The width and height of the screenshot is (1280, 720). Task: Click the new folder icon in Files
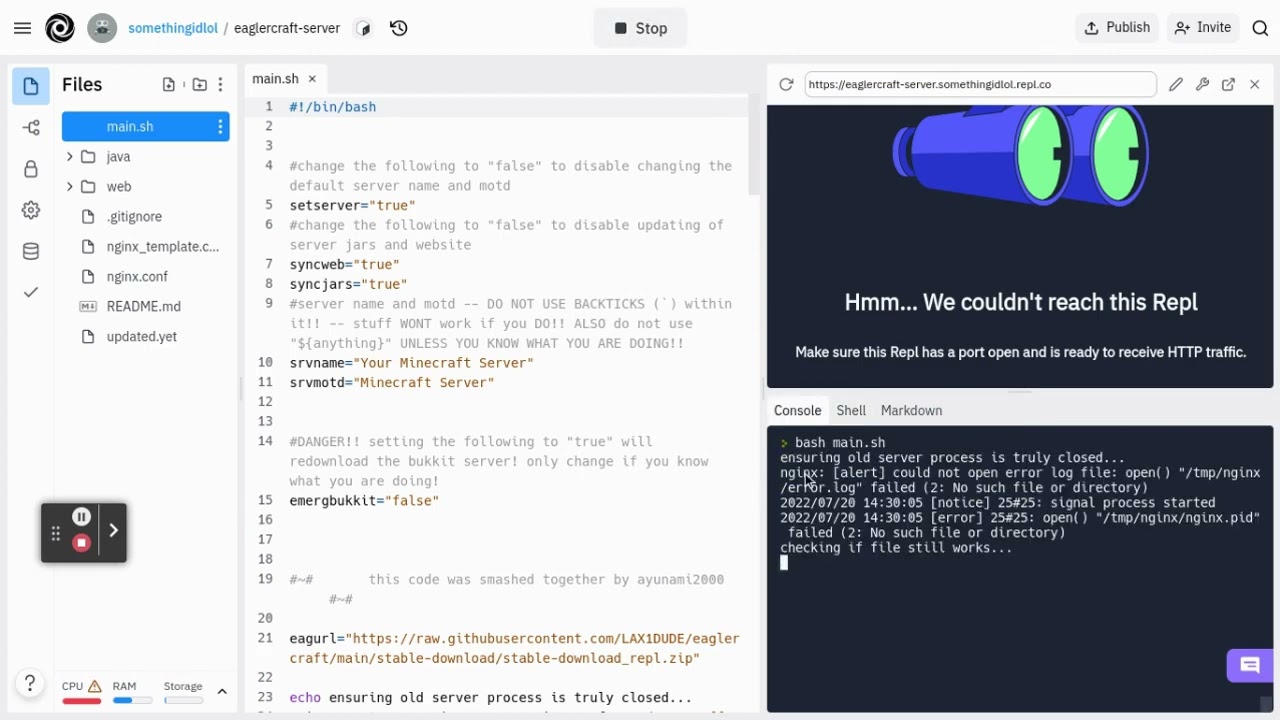pos(200,85)
